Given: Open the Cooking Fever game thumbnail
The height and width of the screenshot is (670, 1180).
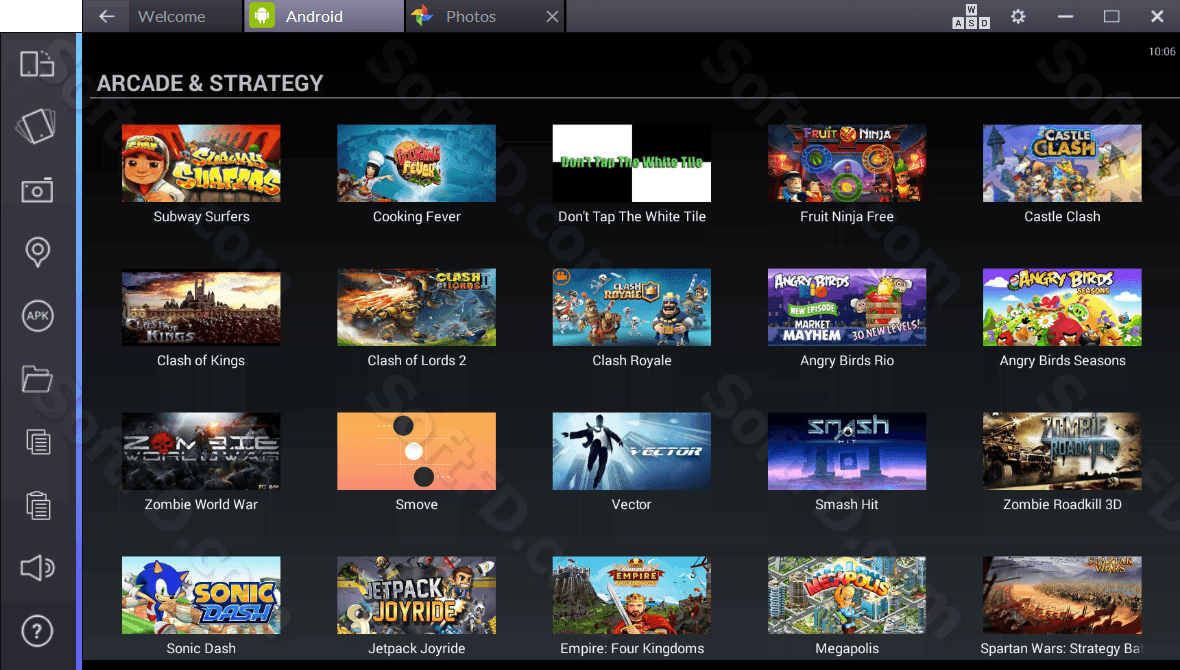Looking at the screenshot, I should (416, 163).
